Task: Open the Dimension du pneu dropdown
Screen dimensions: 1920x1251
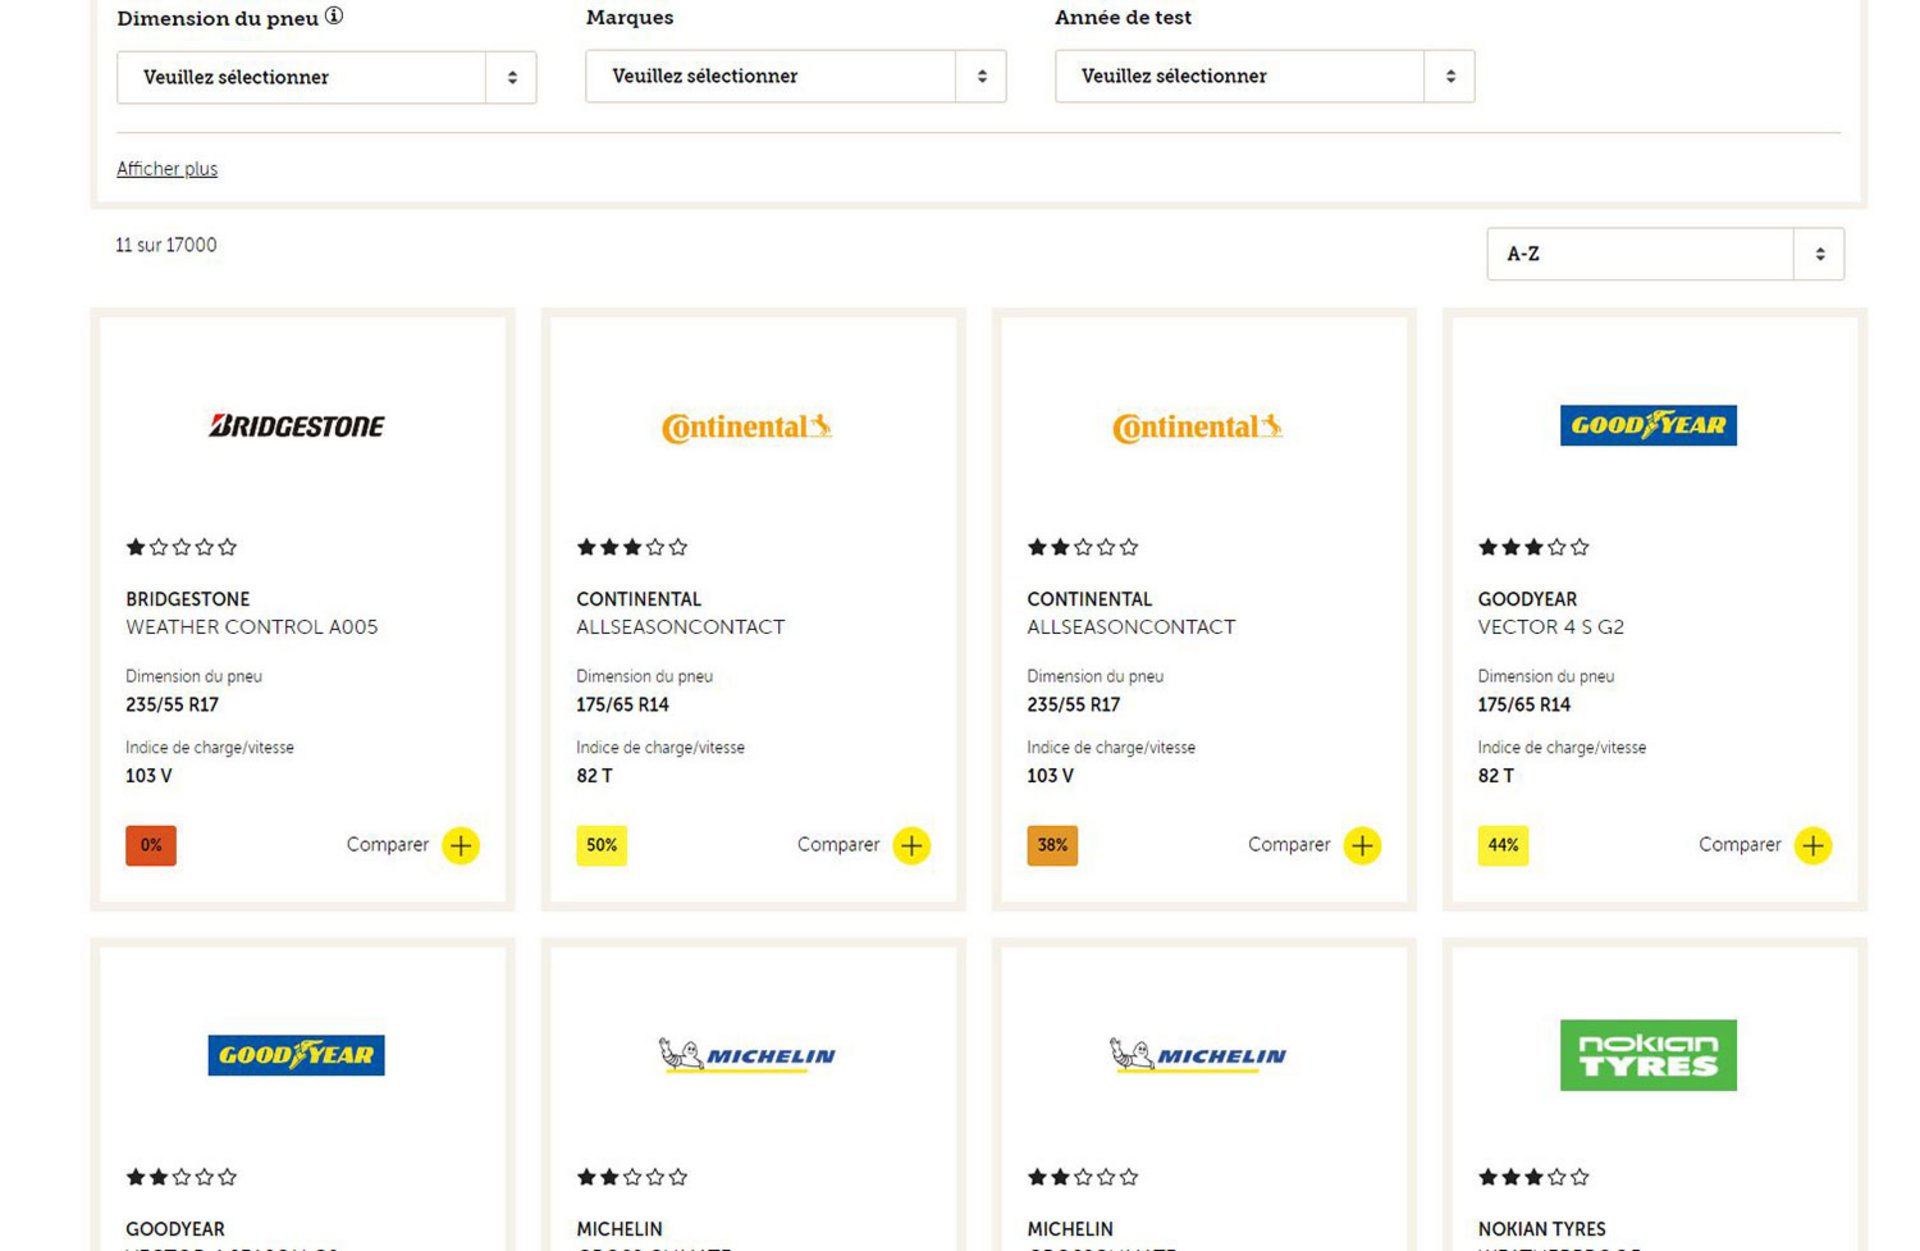Action: (326, 77)
